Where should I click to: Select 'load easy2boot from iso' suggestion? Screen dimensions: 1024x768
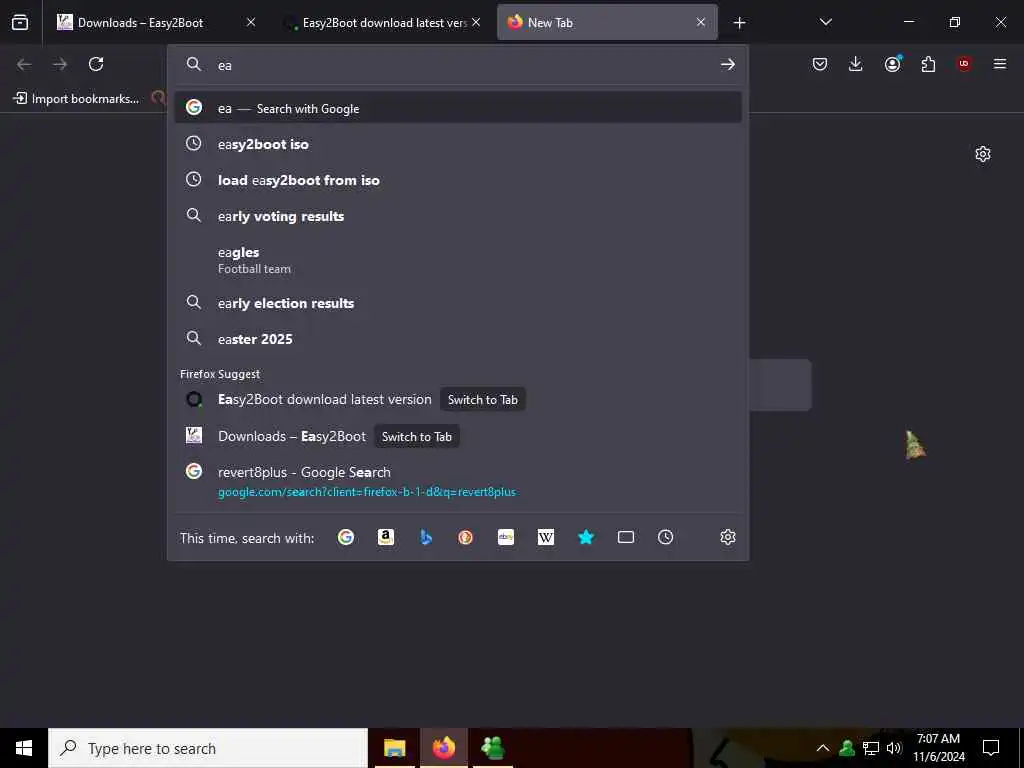coord(458,180)
